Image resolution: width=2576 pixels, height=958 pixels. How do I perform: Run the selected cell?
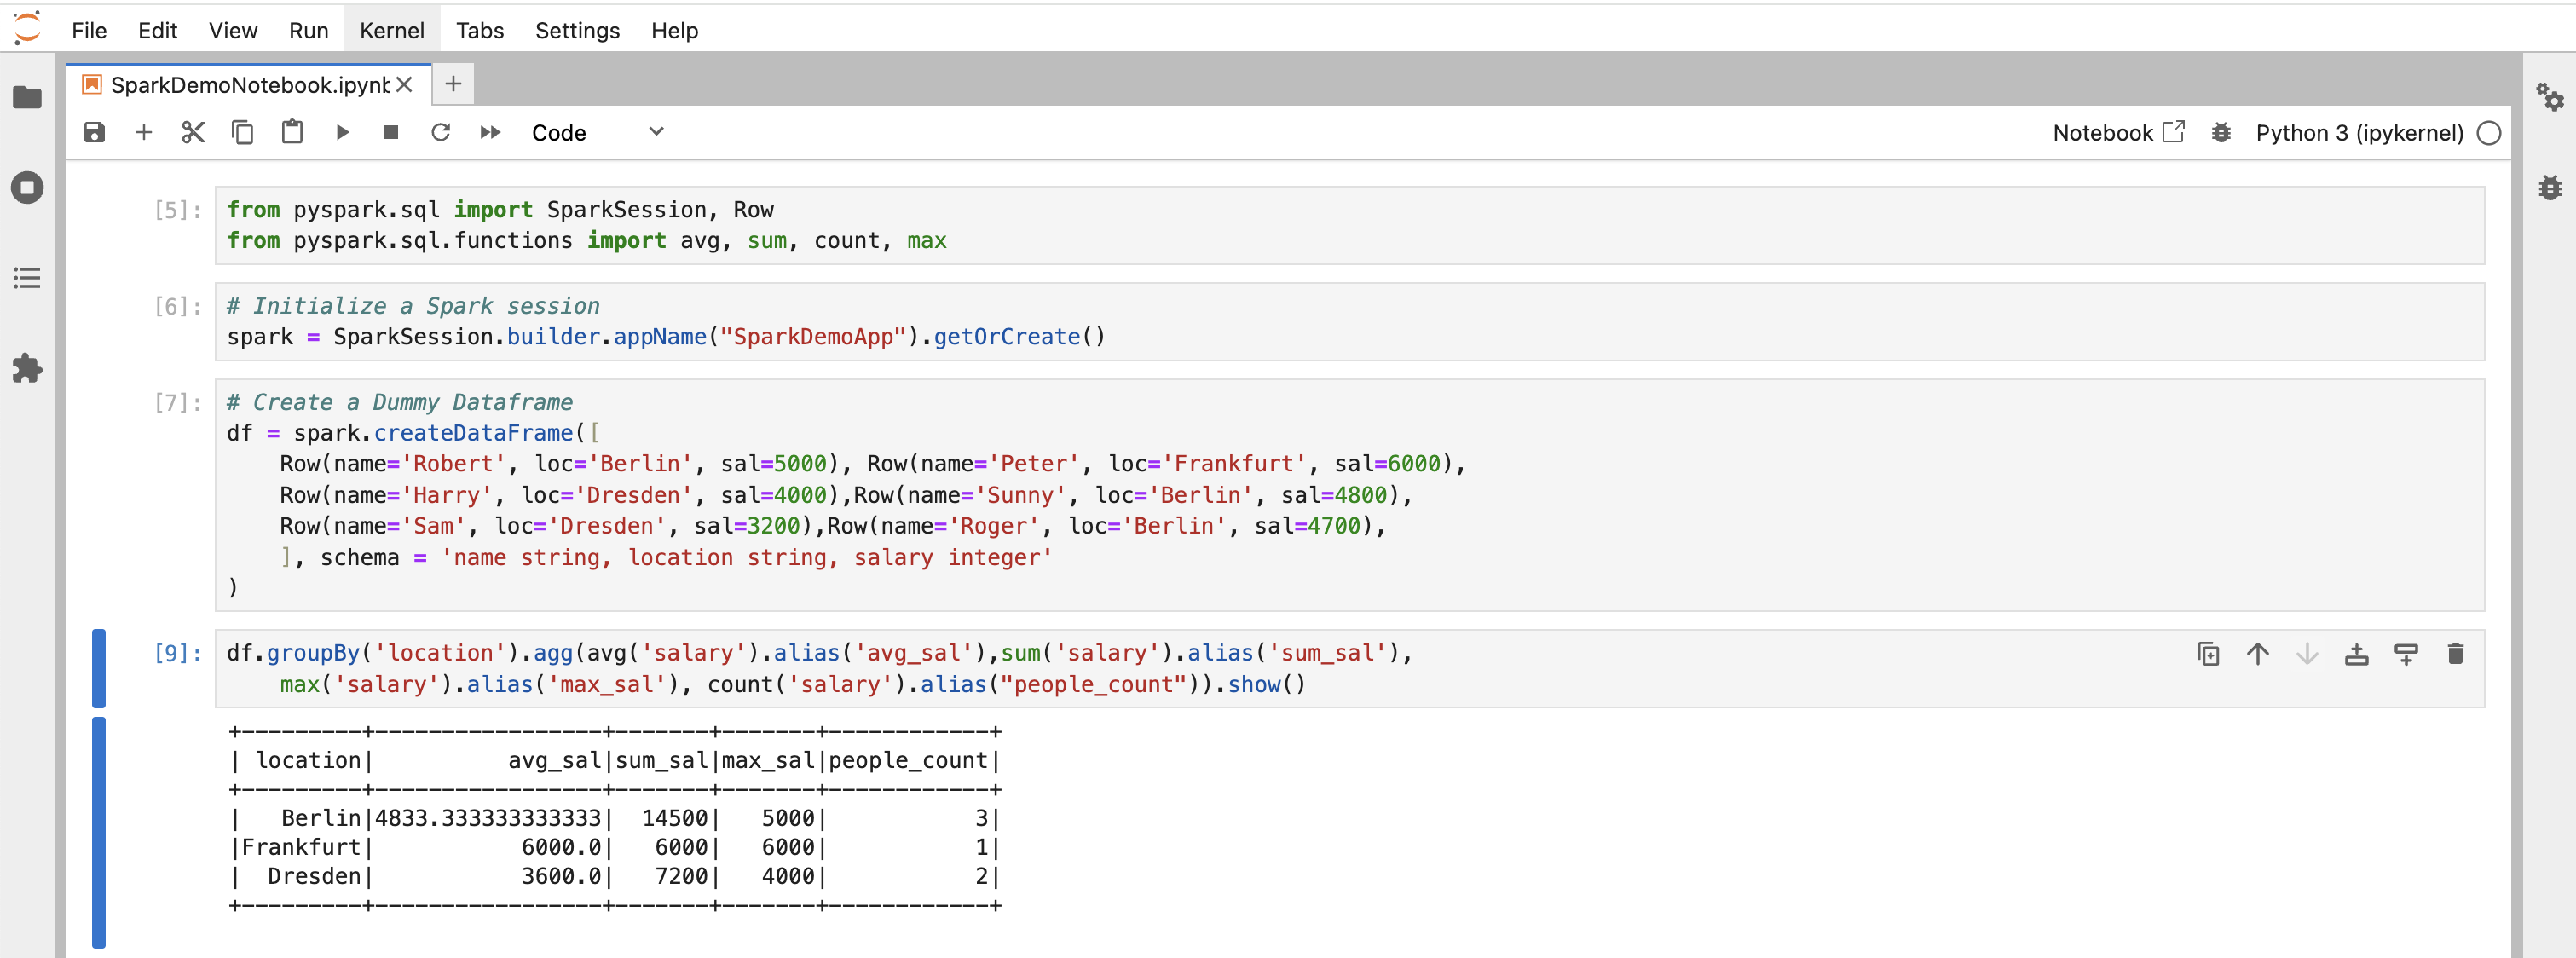(x=342, y=131)
